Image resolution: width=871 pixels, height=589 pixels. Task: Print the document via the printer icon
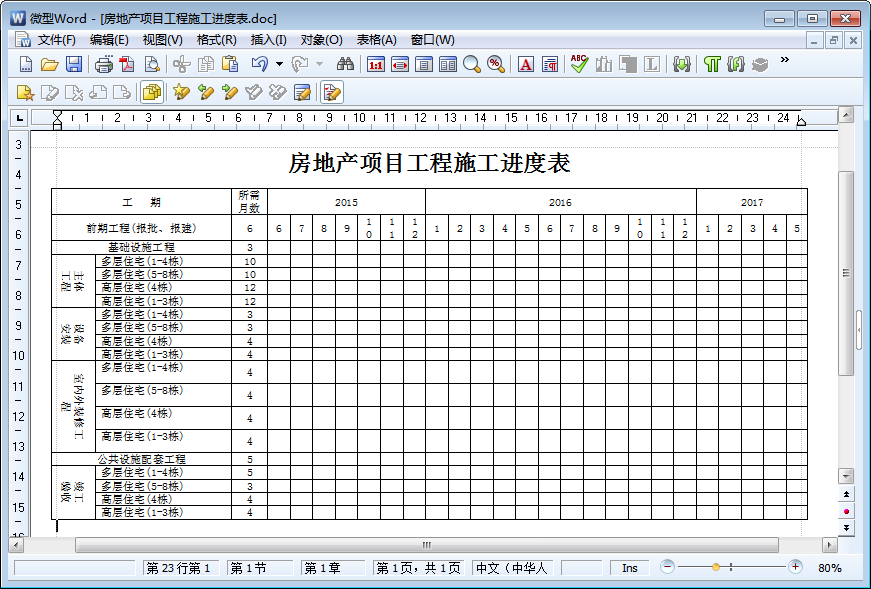[x=103, y=64]
